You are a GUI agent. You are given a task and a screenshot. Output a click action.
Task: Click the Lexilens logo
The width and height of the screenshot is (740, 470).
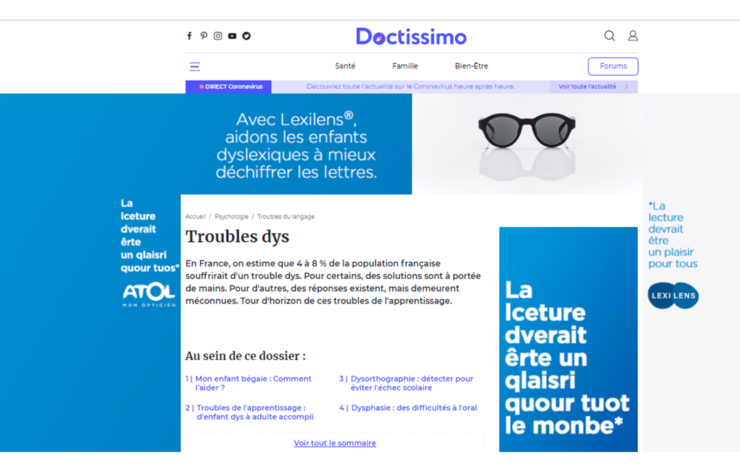point(673,296)
